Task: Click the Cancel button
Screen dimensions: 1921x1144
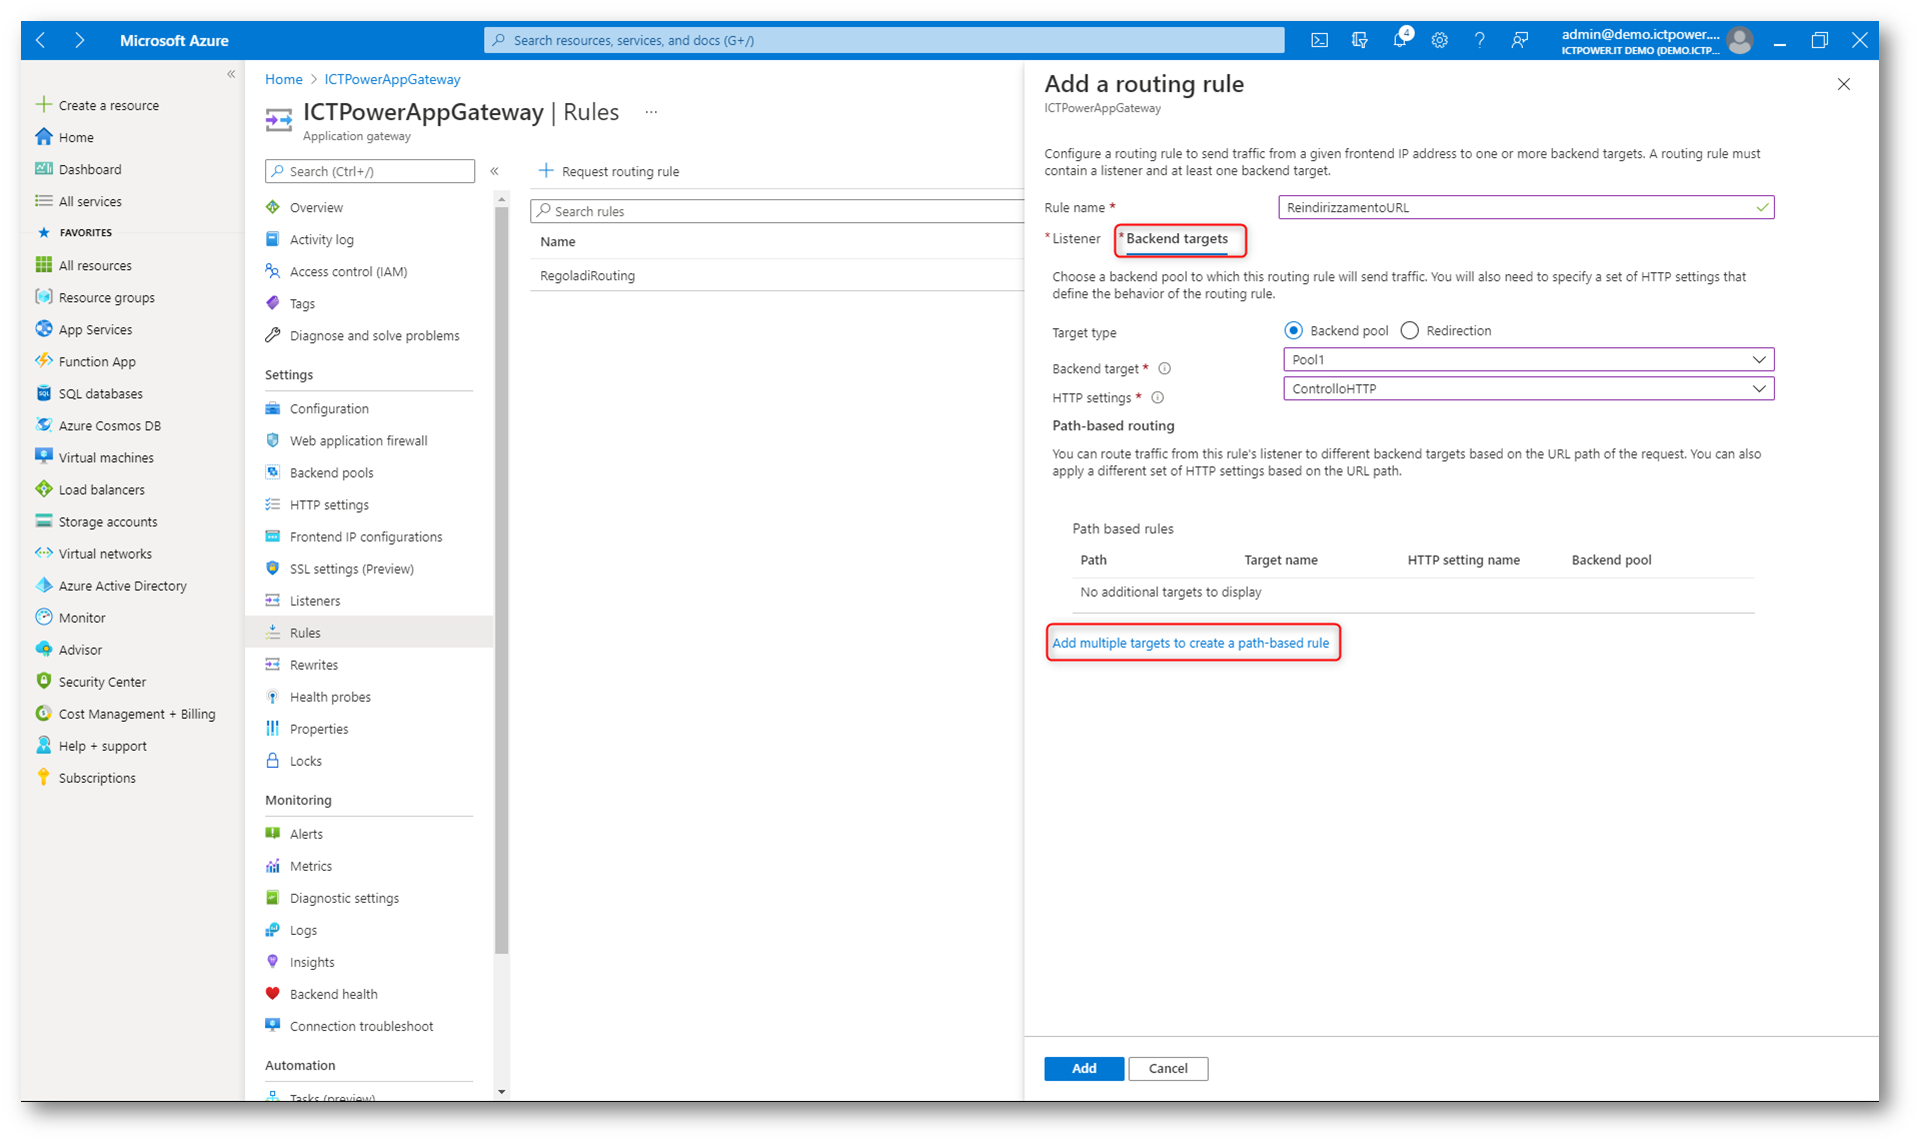Action: pos(1168,1068)
